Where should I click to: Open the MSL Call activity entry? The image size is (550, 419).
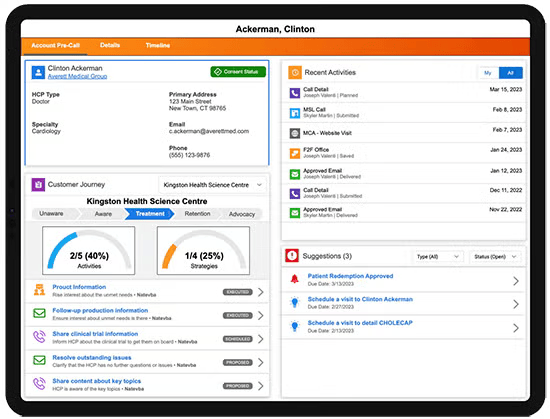coord(404,113)
